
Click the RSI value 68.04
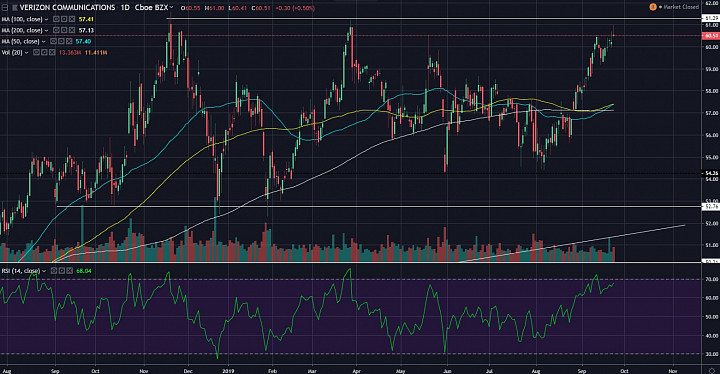[84, 271]
